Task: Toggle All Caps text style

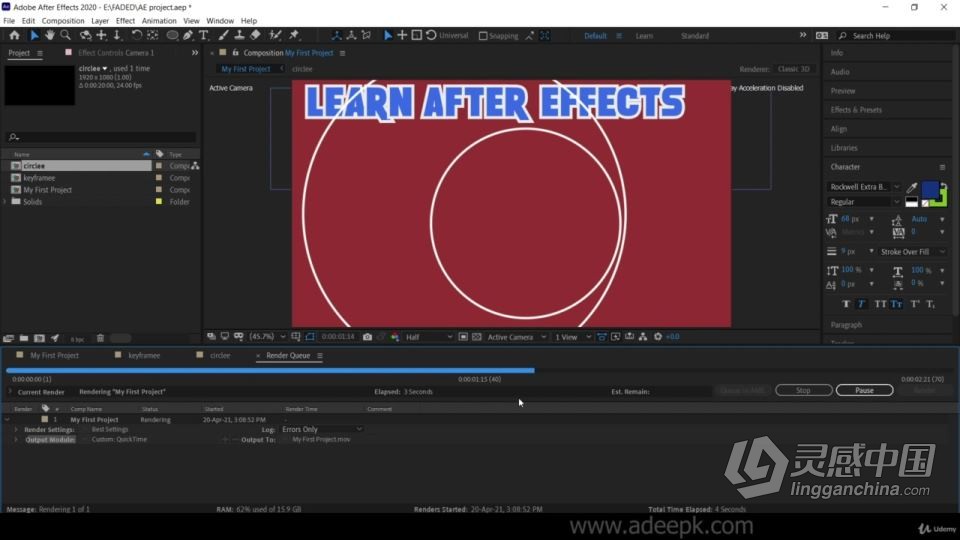Action: (880, 304)
